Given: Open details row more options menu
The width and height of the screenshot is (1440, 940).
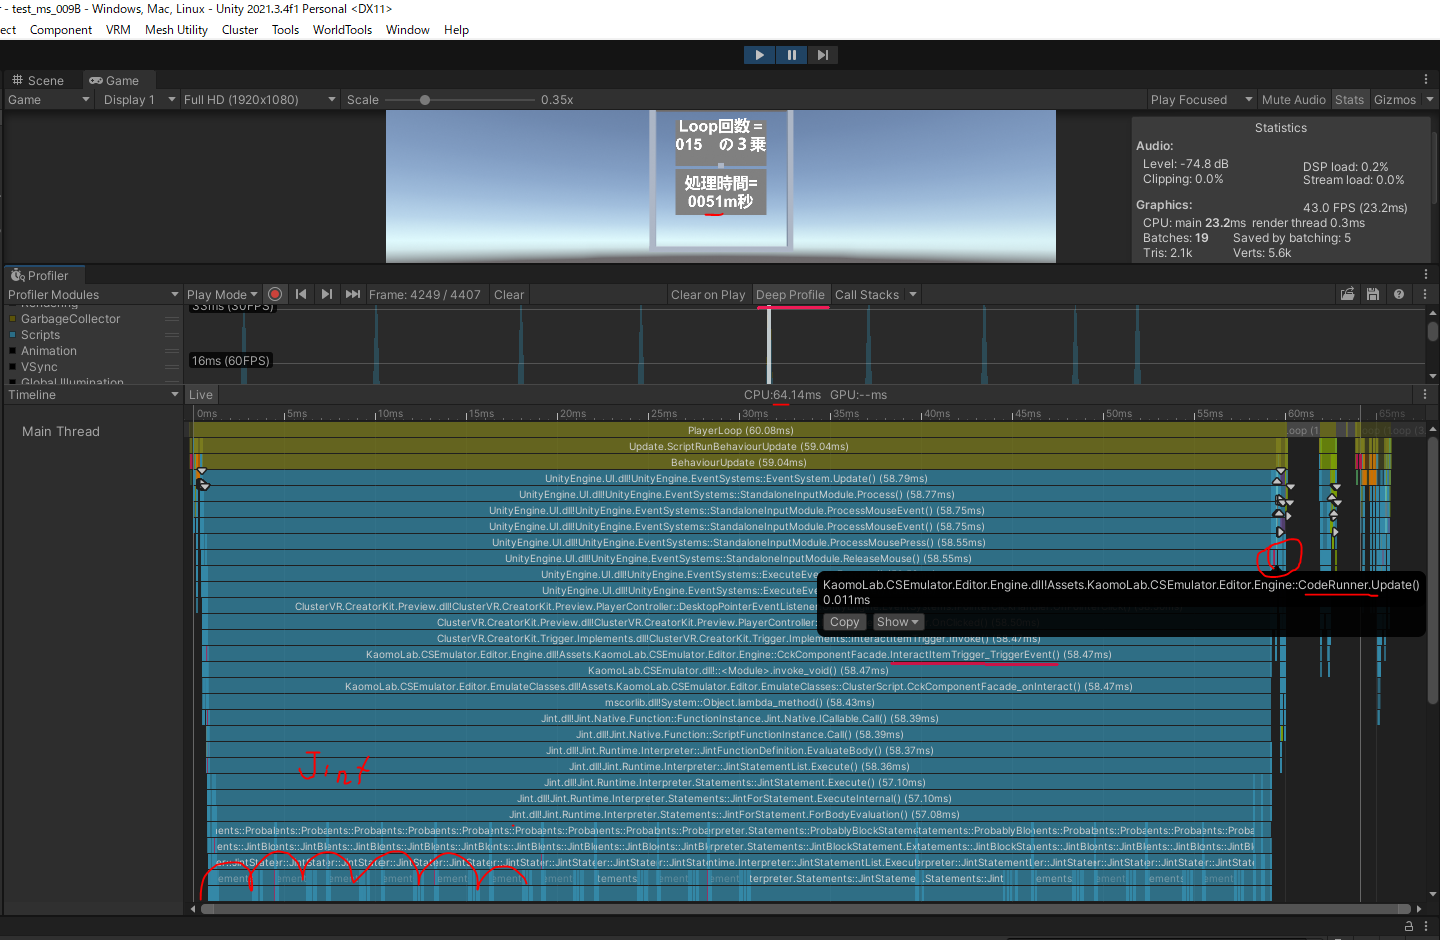Looking at the screenshot, I should coord(1426,394).
